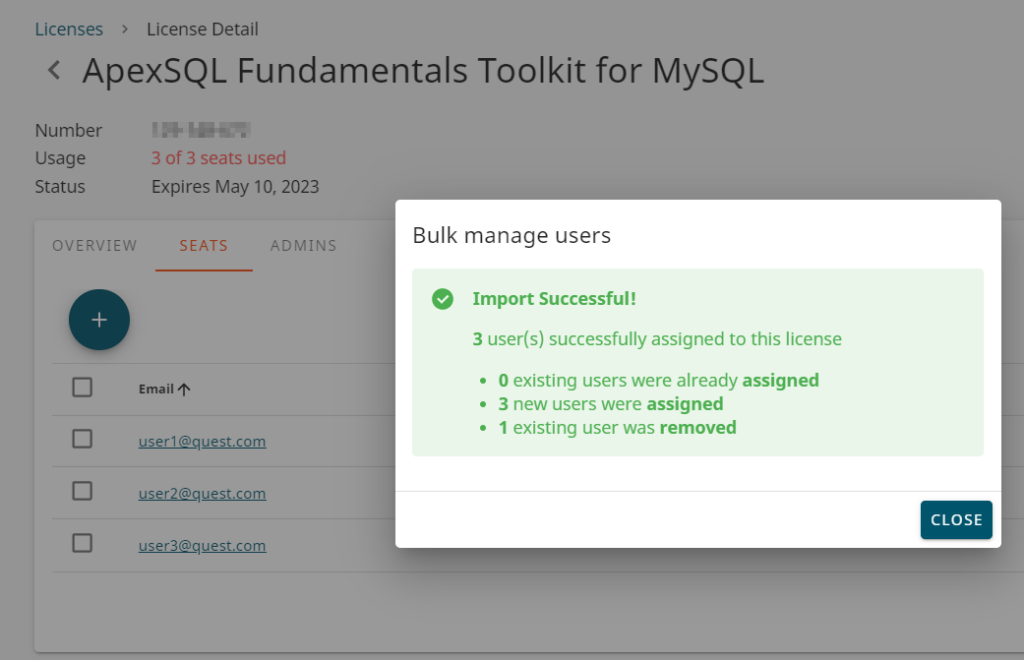Image resolution: width=1024 pixels, height=660 pixels.
Task: Check the select-all checkbox in the table header
Action: (x=81, y=388)
